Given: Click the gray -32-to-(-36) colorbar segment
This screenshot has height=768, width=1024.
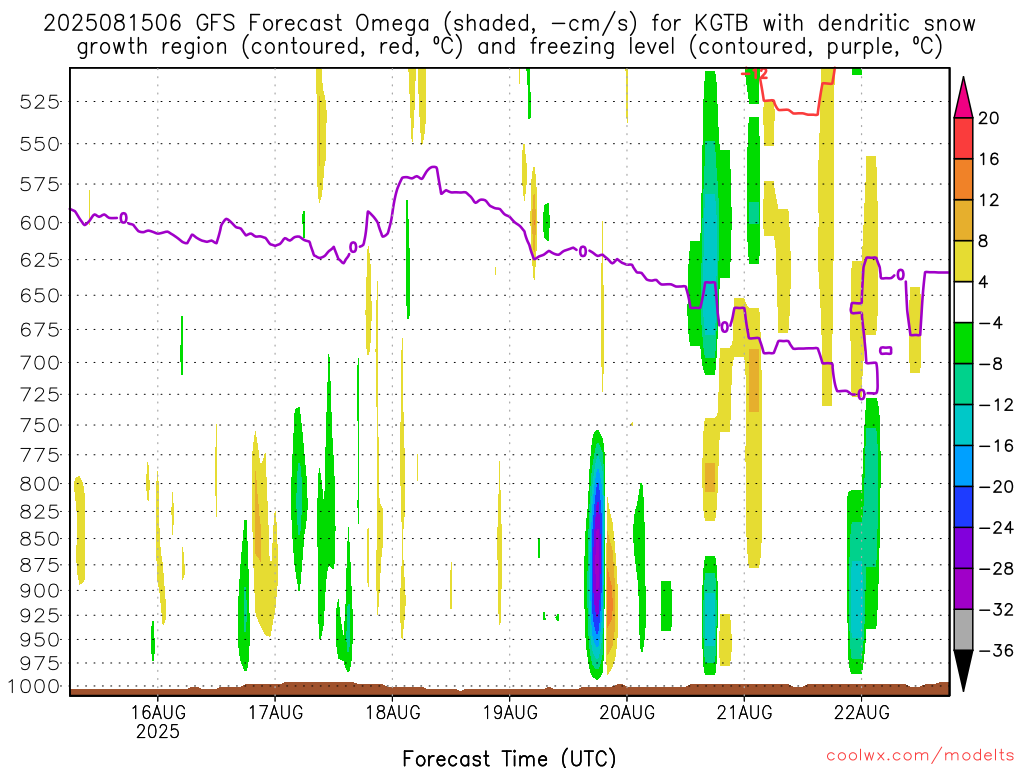Looking at the screenshot, I should [x=963, y=630].
